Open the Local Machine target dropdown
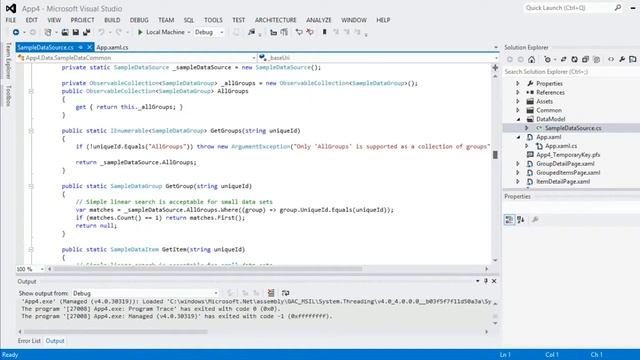The height and width of the screenshot is (360, 640). tap(189, 32)
